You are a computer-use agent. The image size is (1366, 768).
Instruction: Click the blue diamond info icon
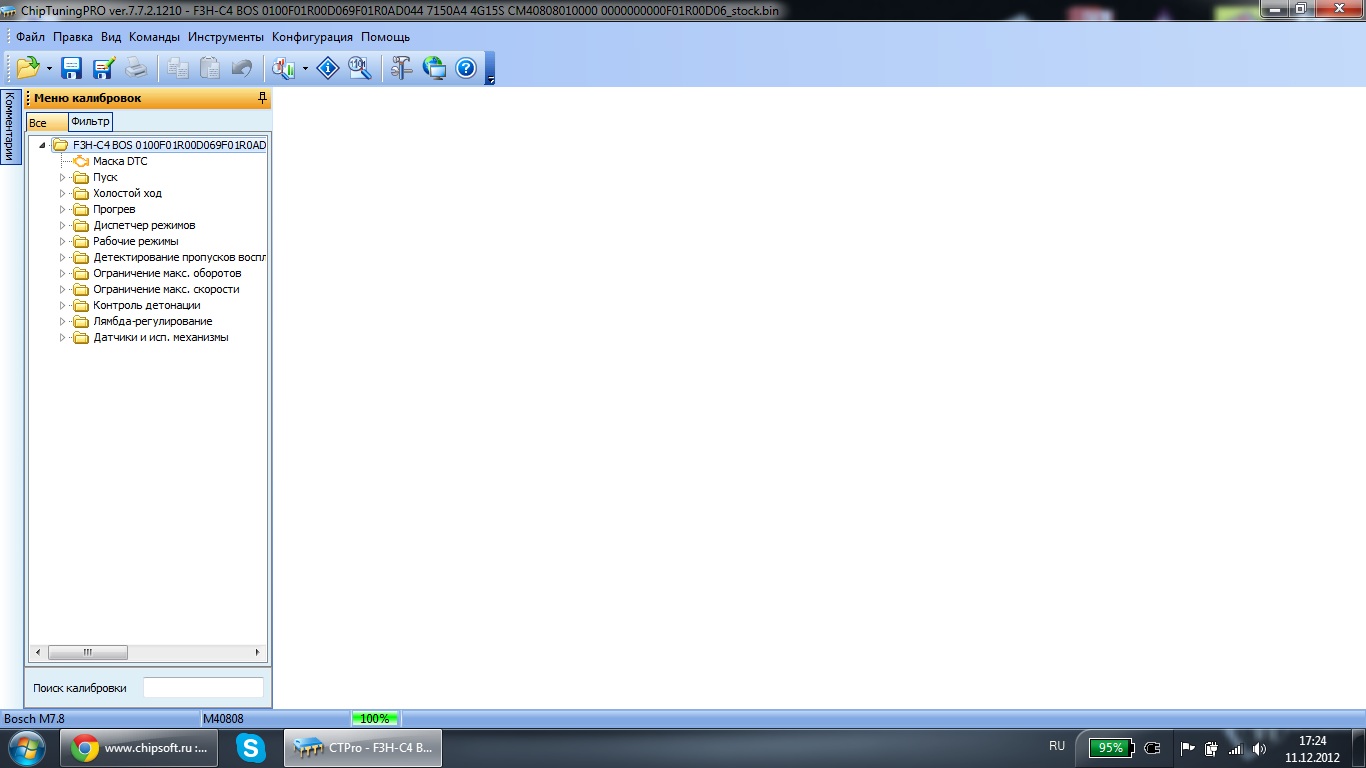[x=328, y=68]
